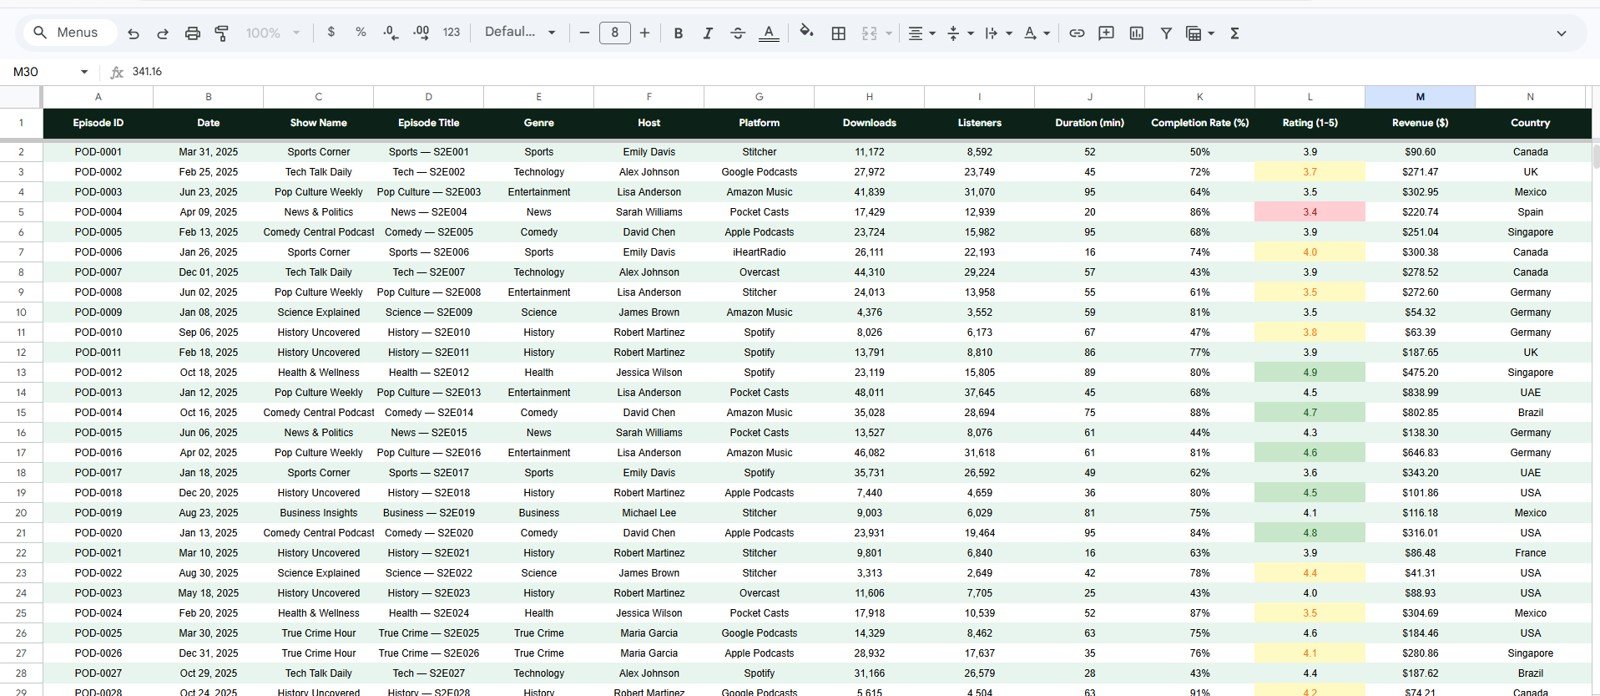Select the green-highlighted rating 4.9
The height and width of the screenshot is (696, 1600).
1310,372
